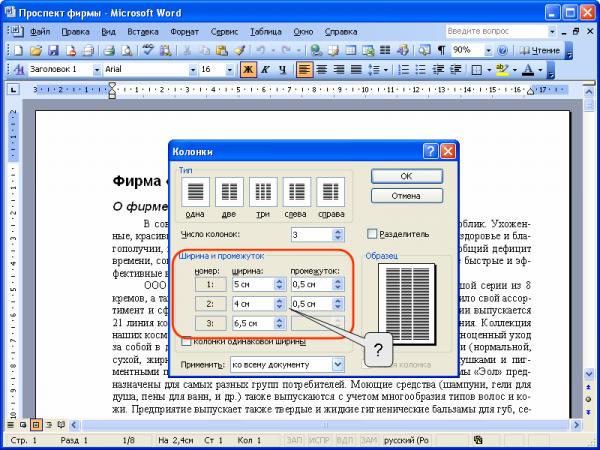Click the Decrease Indent icon

click(438, 70)
